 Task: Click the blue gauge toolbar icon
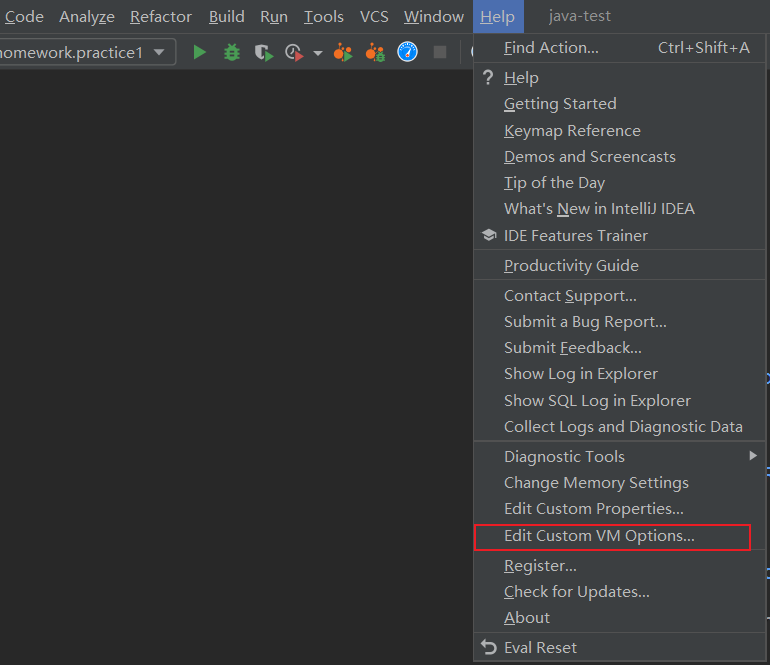click(x=407, y=52)
